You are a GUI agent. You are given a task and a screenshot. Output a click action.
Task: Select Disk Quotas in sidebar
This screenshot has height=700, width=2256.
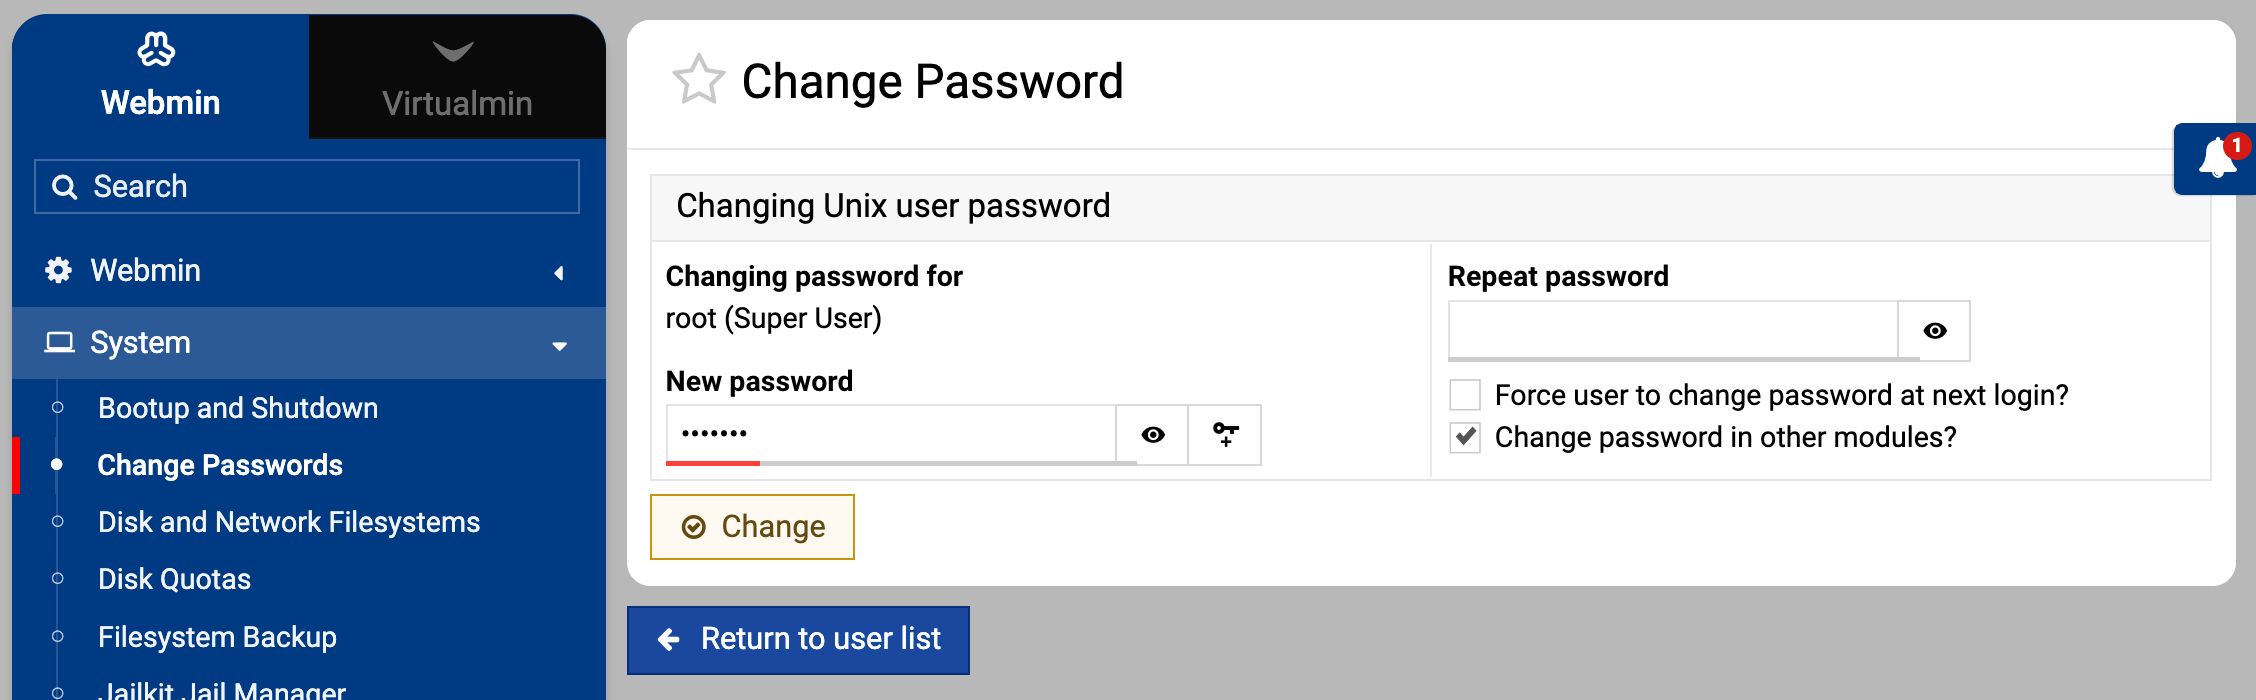pos(174,579)
